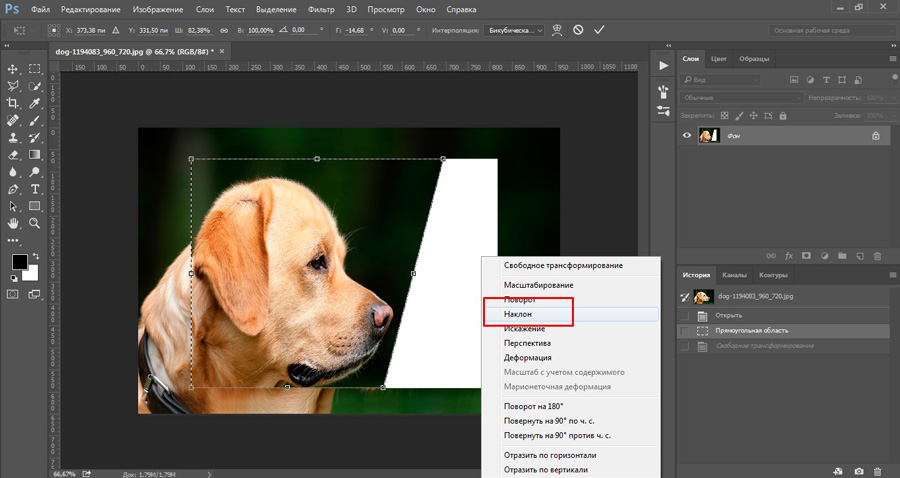
Task: Open the Фильтр menu in the menu bar
Action: point(322,9)
